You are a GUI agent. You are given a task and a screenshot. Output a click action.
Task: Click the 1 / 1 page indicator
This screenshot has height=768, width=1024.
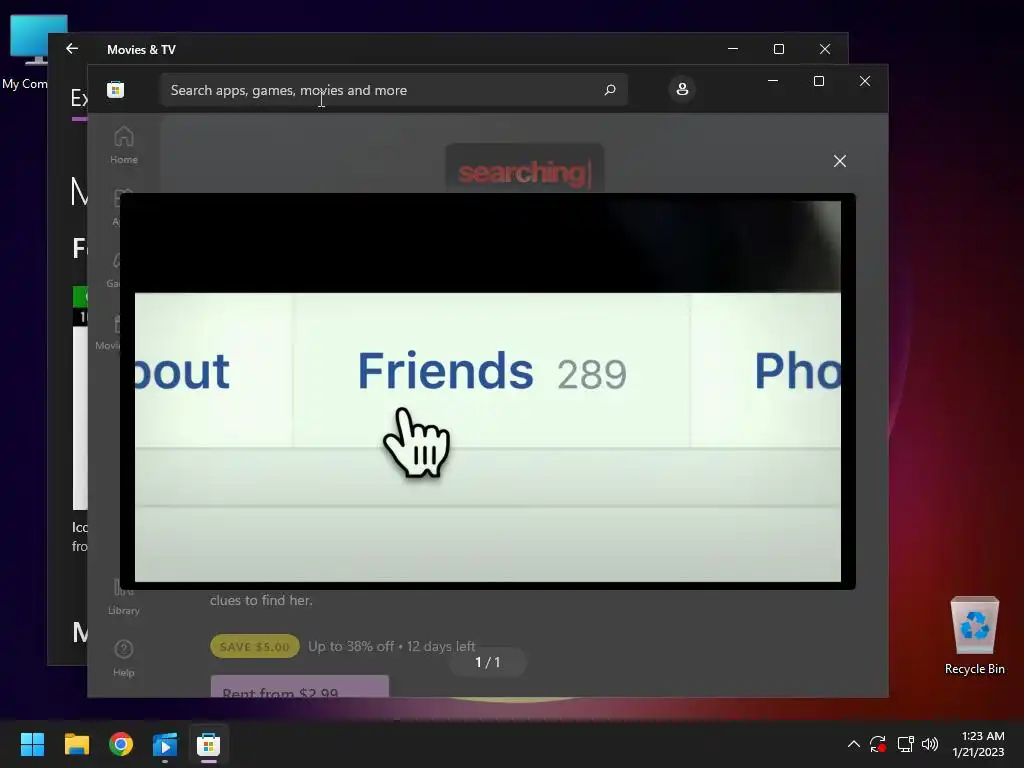click(488, 662)
